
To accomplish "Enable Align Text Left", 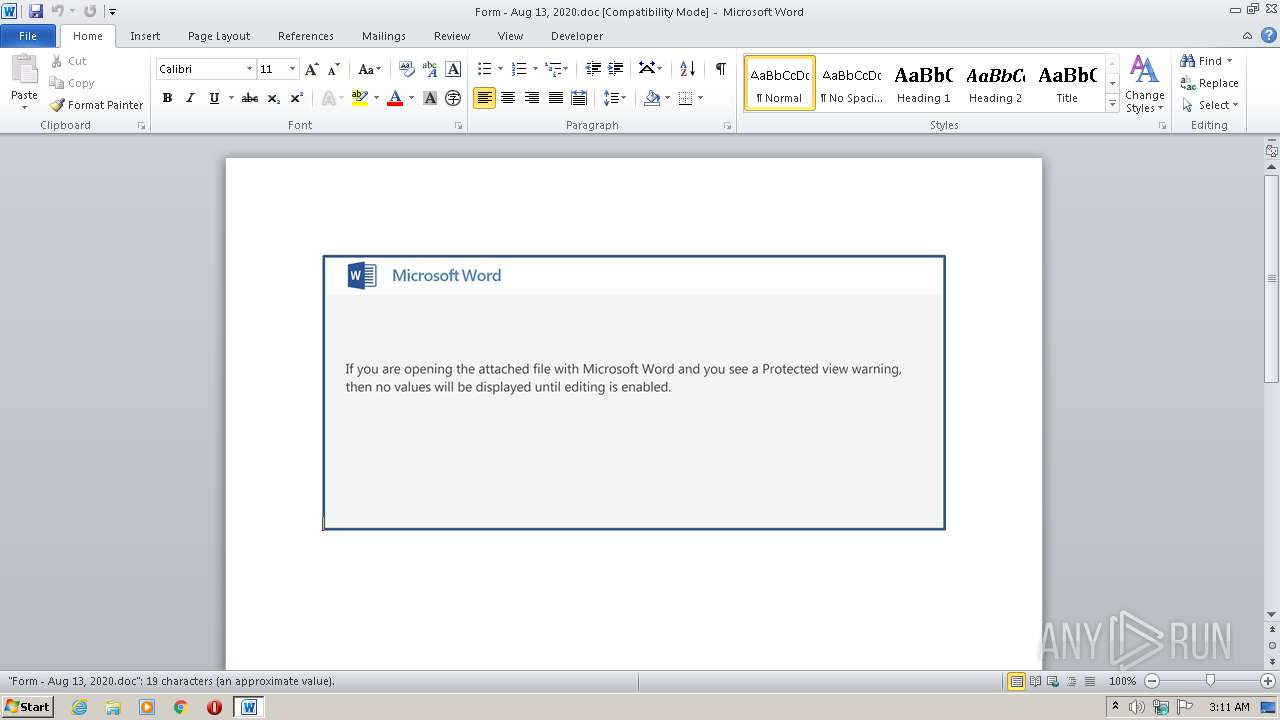I will click(x=484, y=98).
